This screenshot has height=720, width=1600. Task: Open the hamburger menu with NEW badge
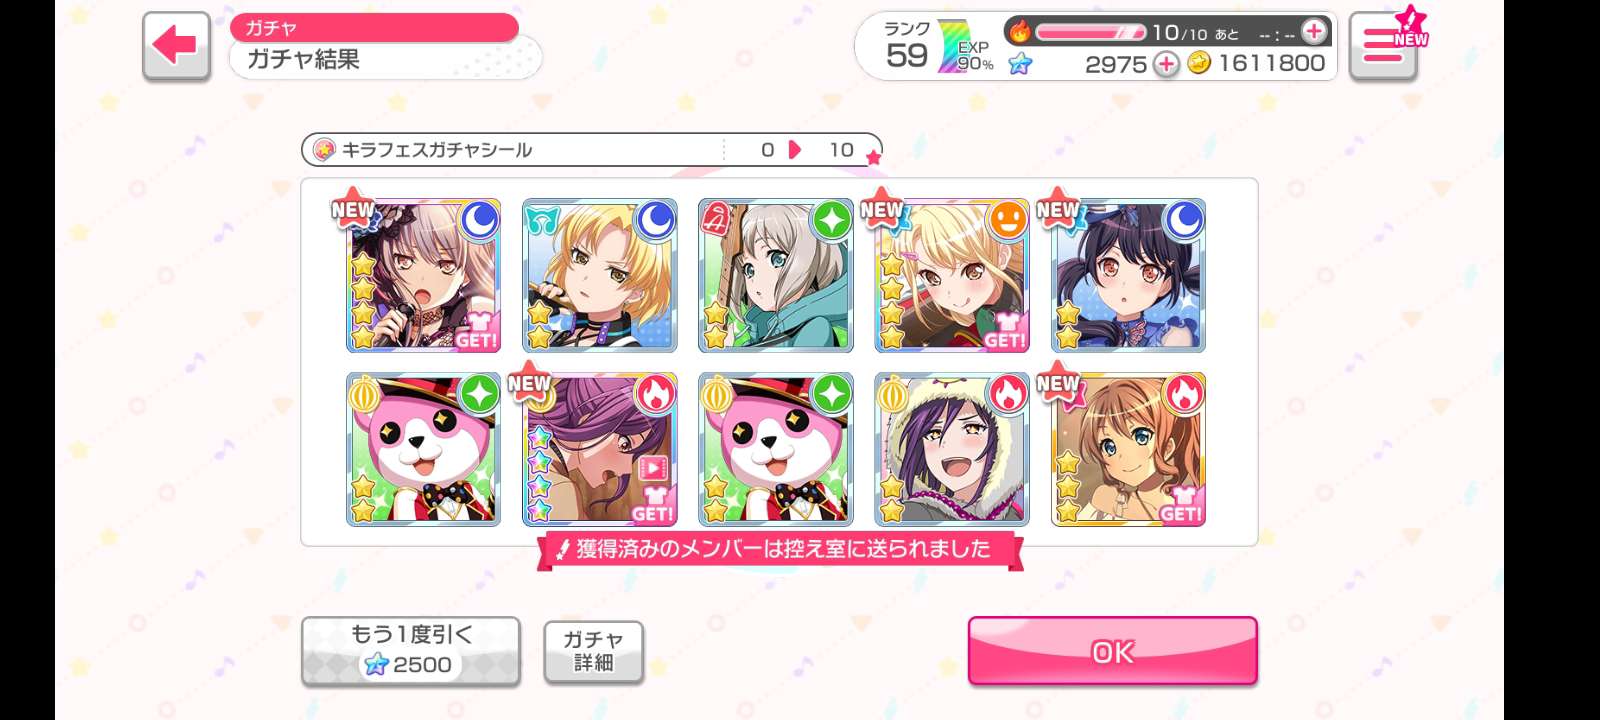(x=1383, y=46)
